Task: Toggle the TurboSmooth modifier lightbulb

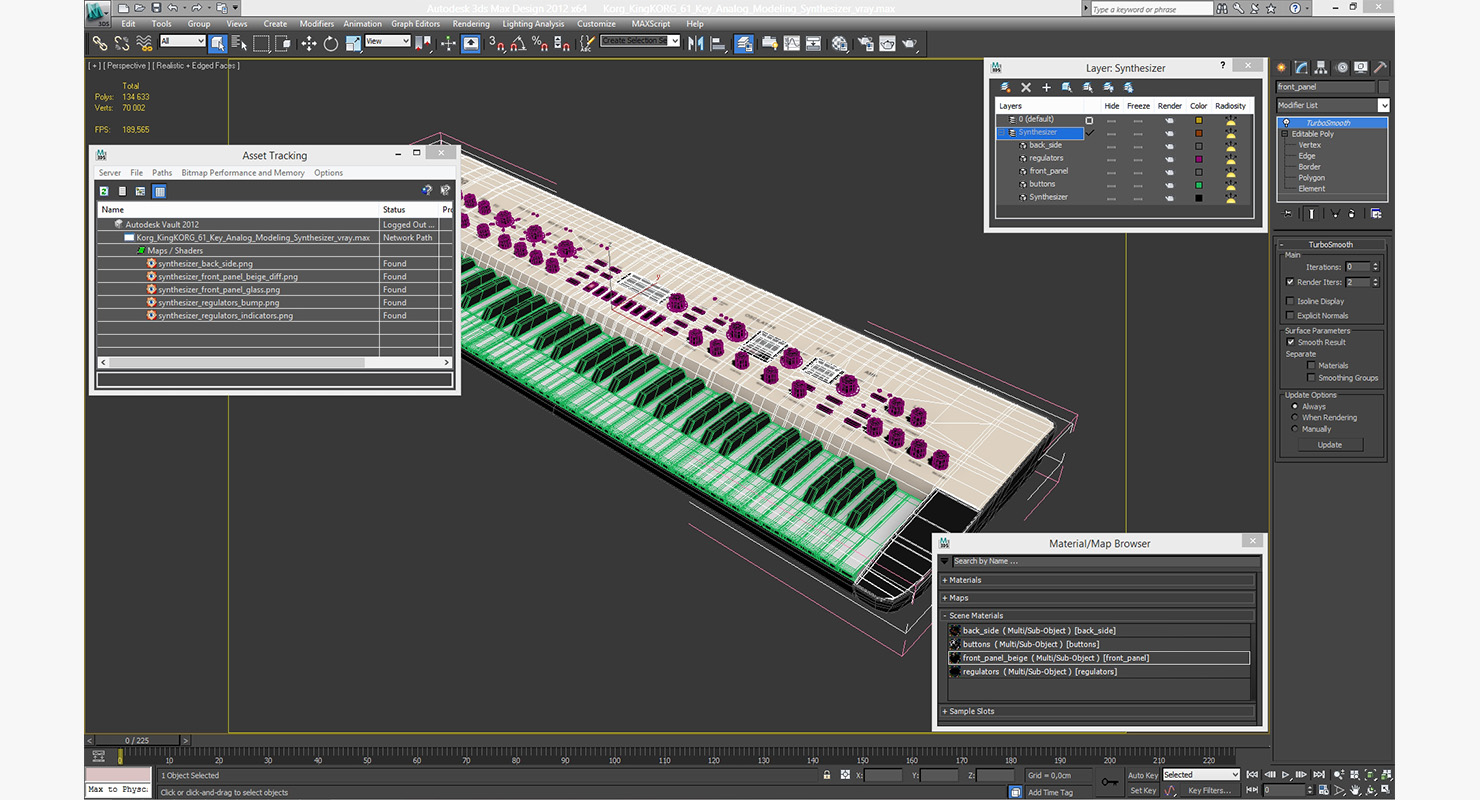Action: [x=1286, y=123]
